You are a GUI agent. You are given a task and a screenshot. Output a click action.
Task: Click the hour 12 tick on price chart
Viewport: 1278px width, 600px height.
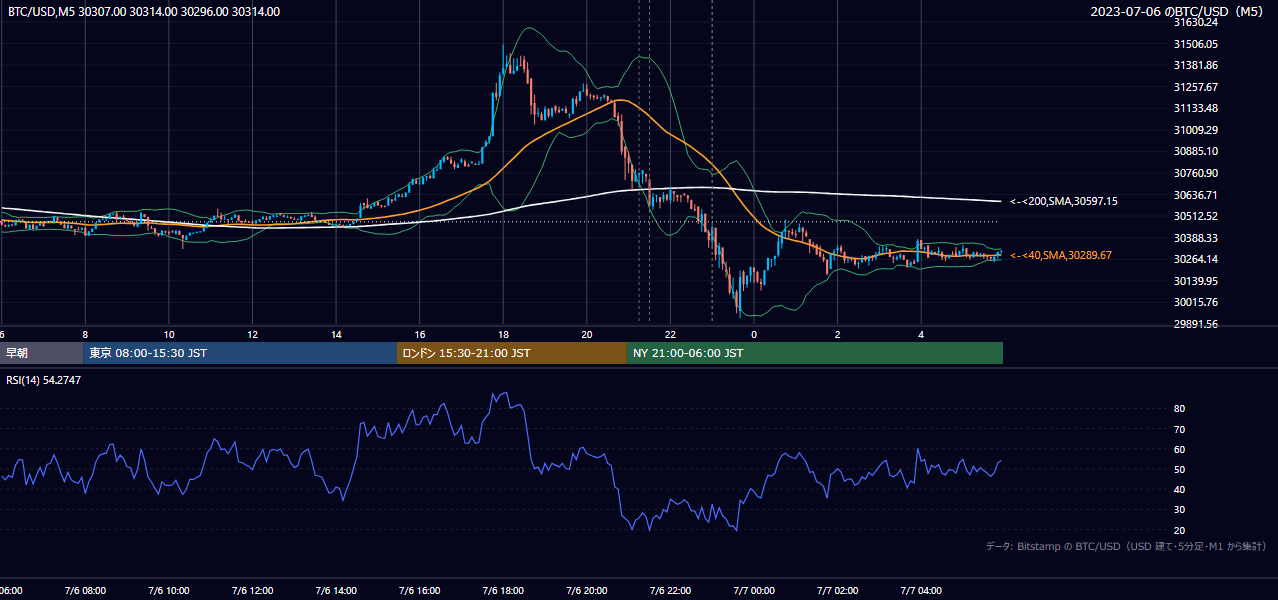[252, 334]
